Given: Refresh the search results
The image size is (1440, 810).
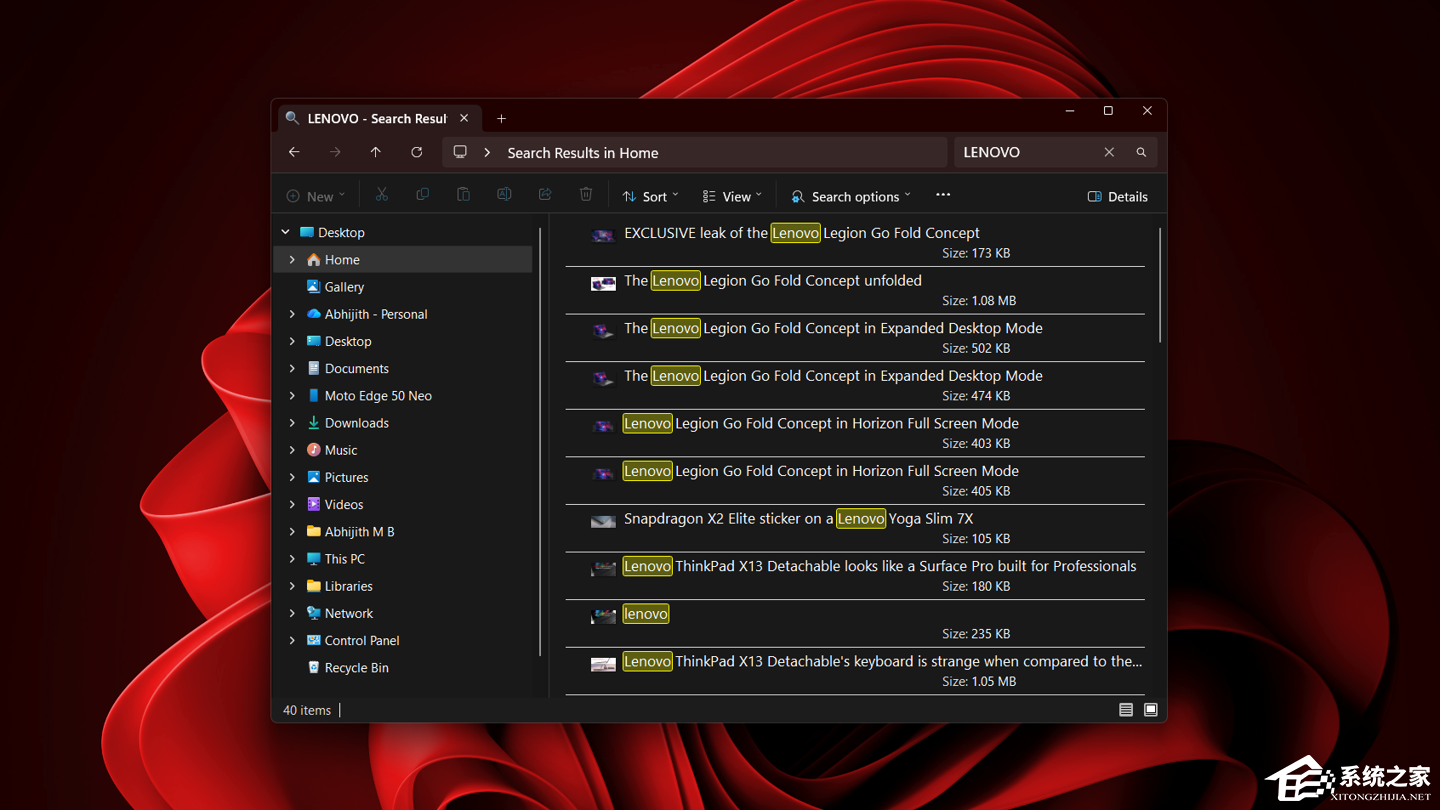Looking at the screenshot, I should (x=417, y=152).
